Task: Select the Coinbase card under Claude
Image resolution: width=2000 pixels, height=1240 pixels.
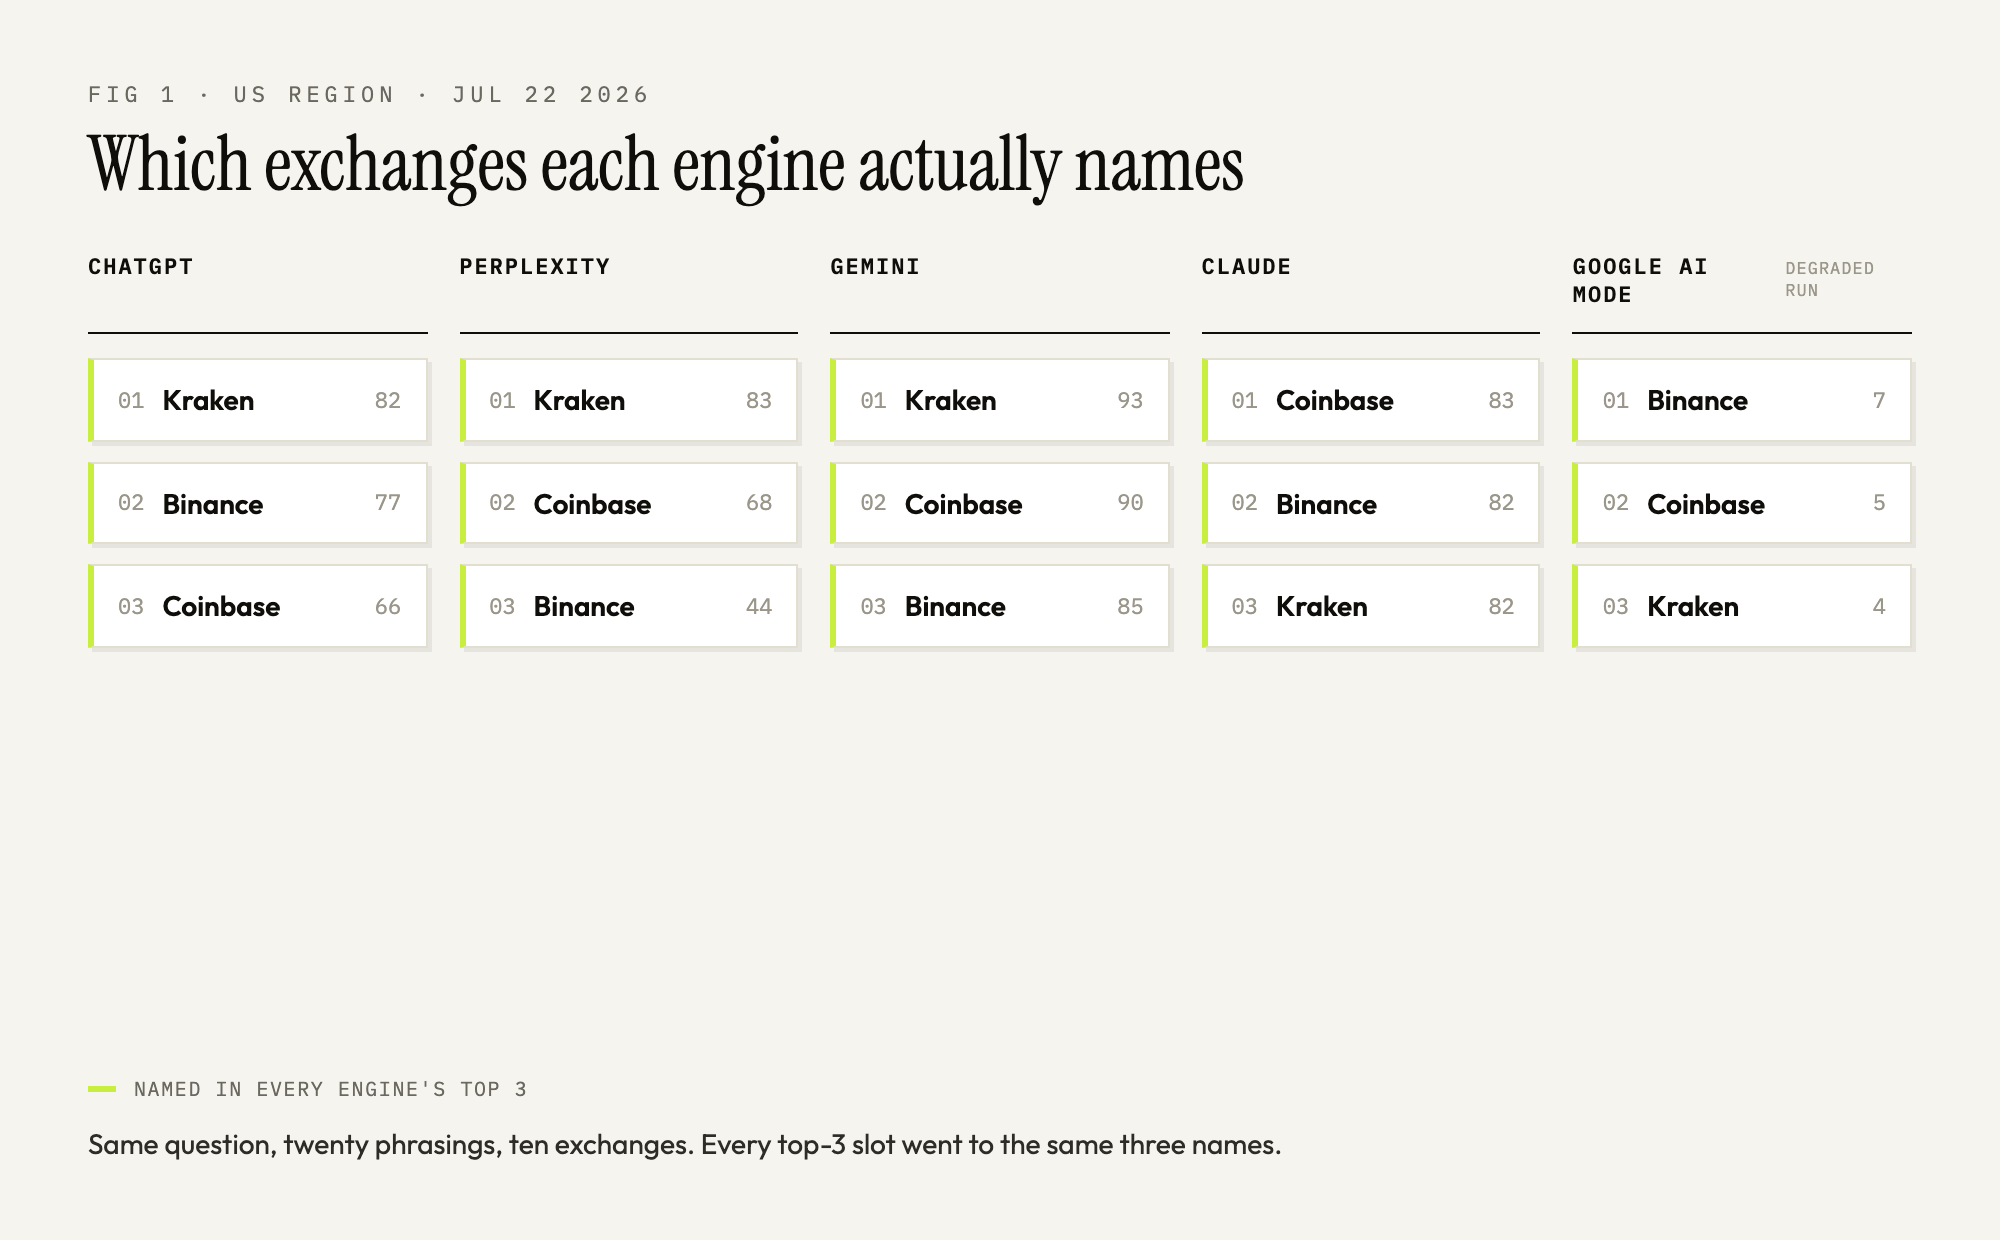Action: click(1371, 400)
